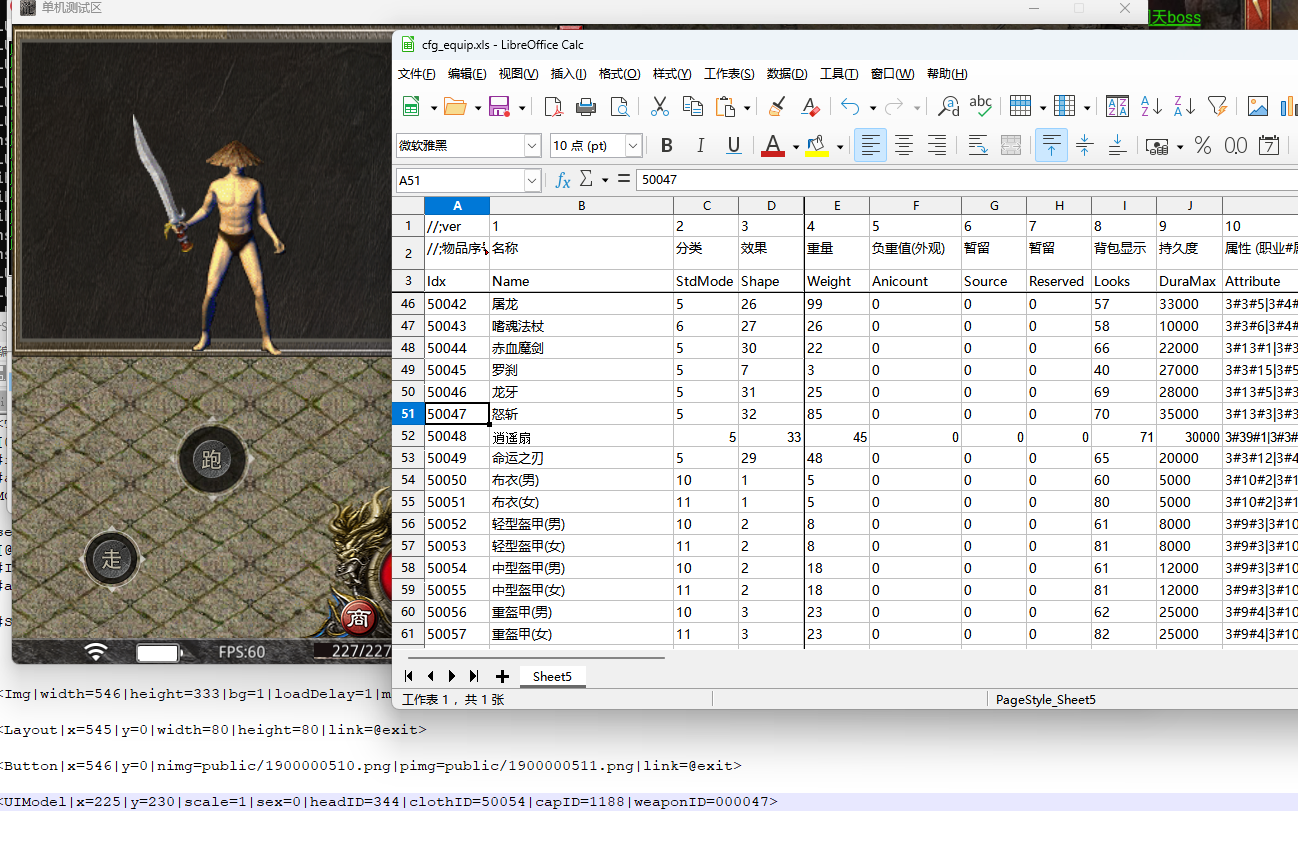
Task: Open Function Wizard fx icon
Action: click(x=562, y=180)
